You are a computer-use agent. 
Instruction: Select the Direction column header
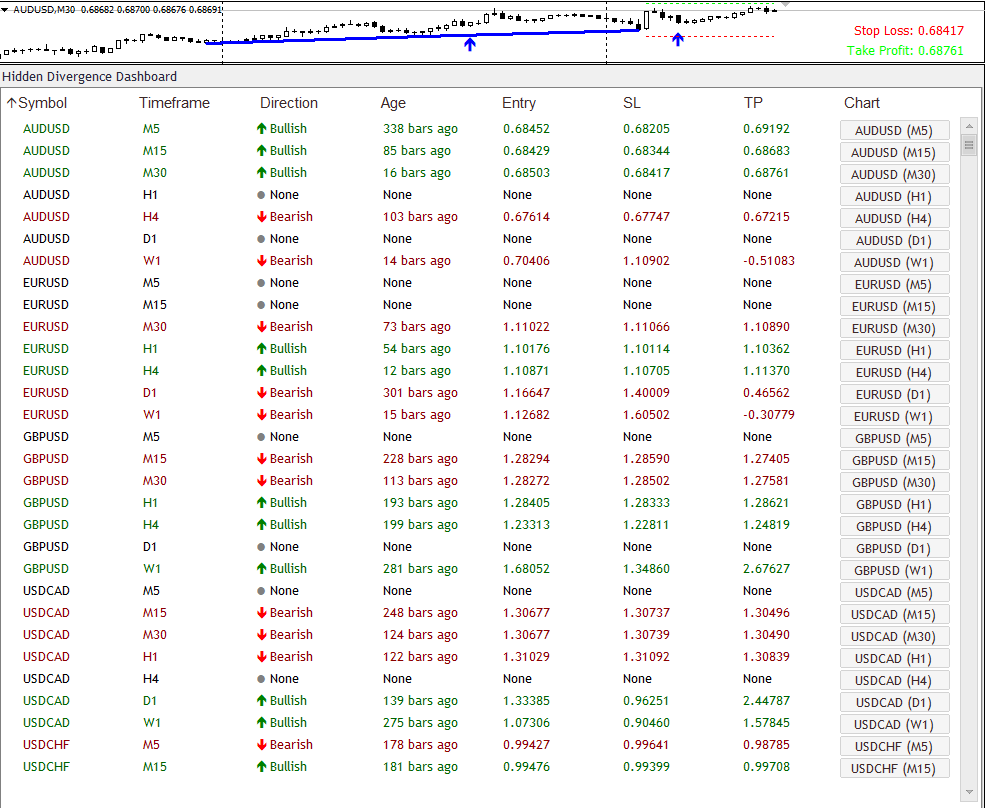point(289,103)
